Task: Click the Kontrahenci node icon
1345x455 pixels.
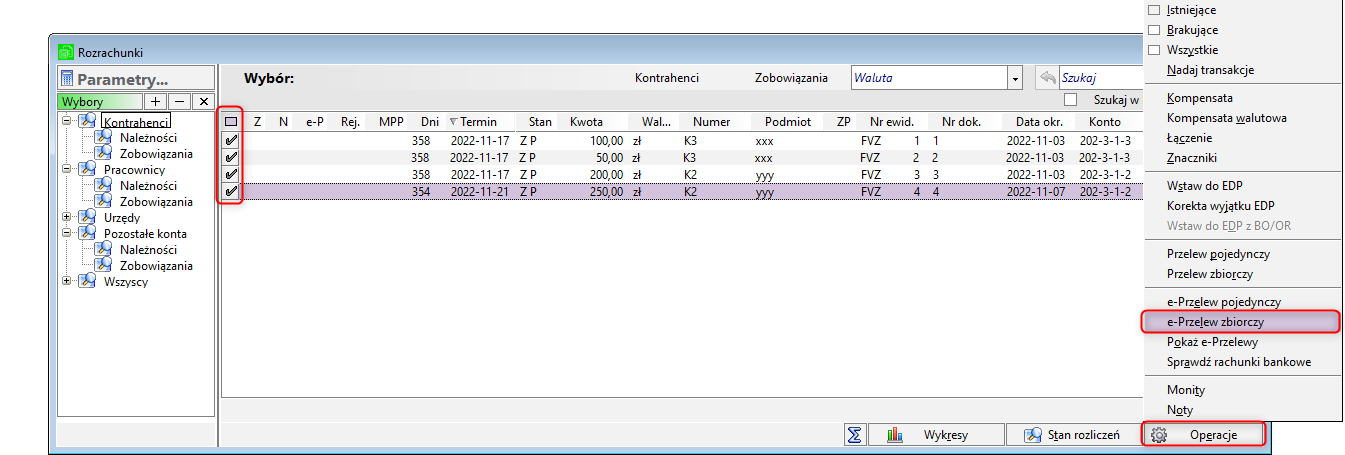Action: click(87, 121)
